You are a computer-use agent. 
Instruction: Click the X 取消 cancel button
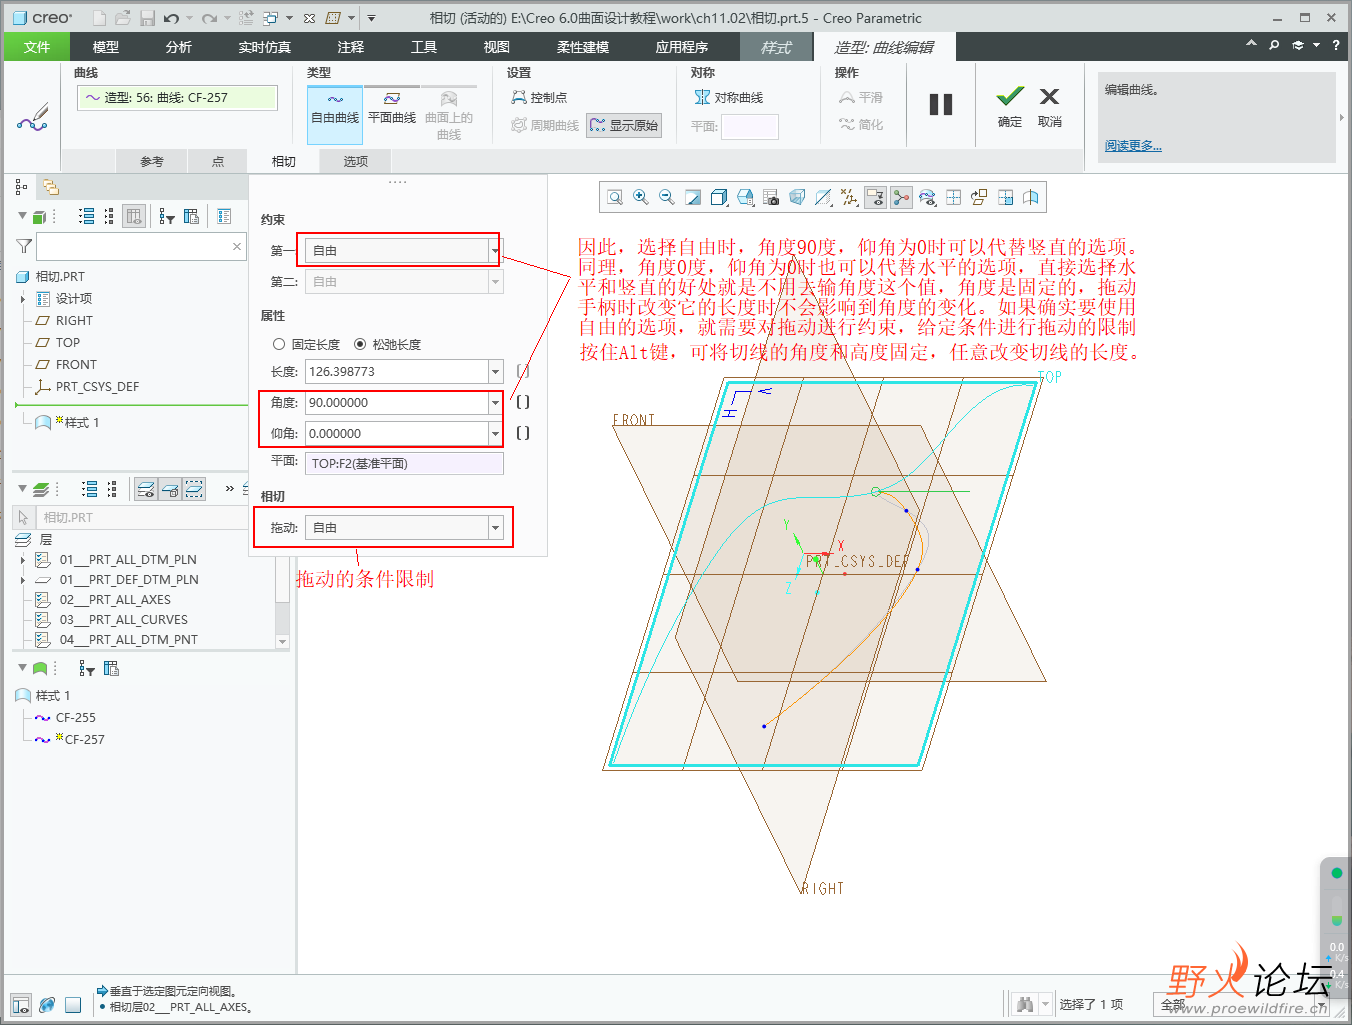[x=1049, y=106]
